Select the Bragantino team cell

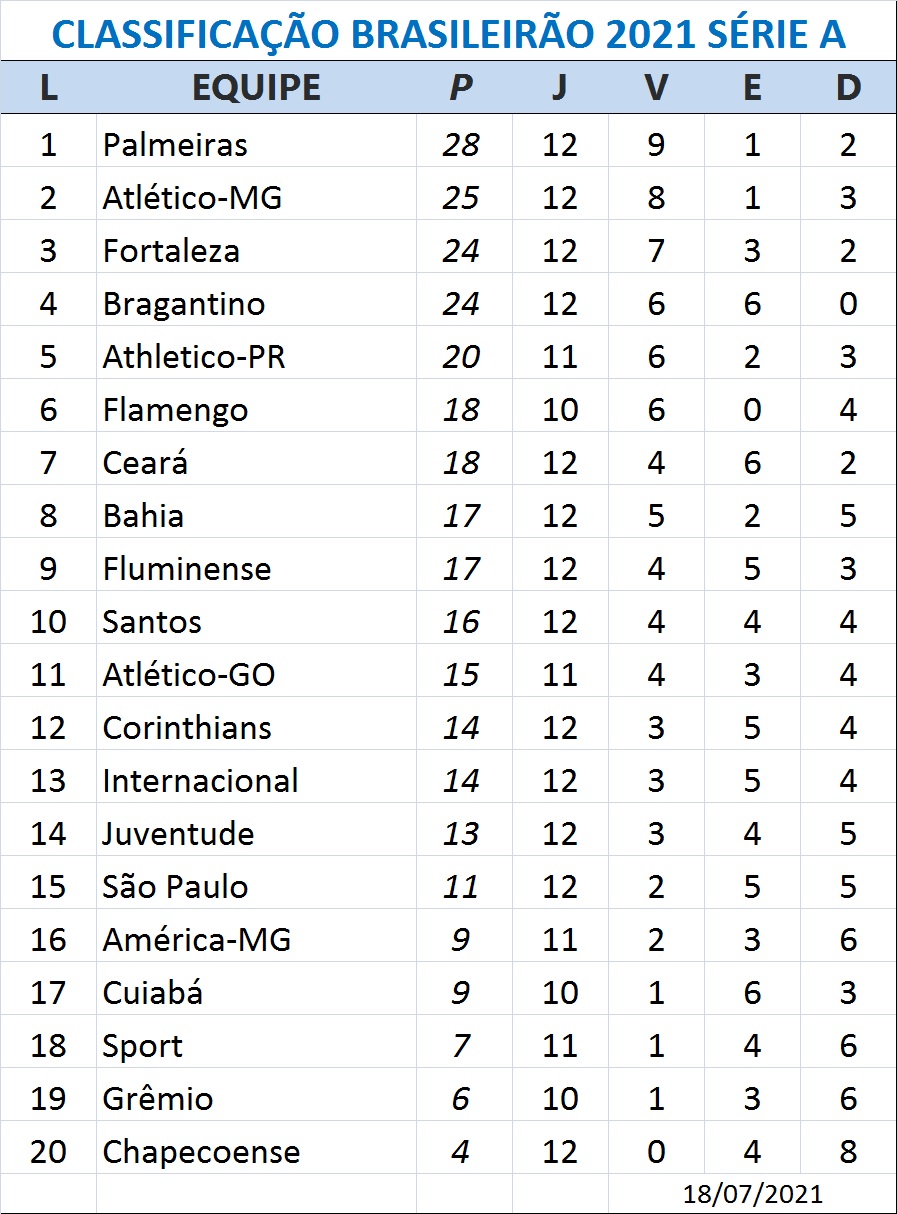pos(184,304)
